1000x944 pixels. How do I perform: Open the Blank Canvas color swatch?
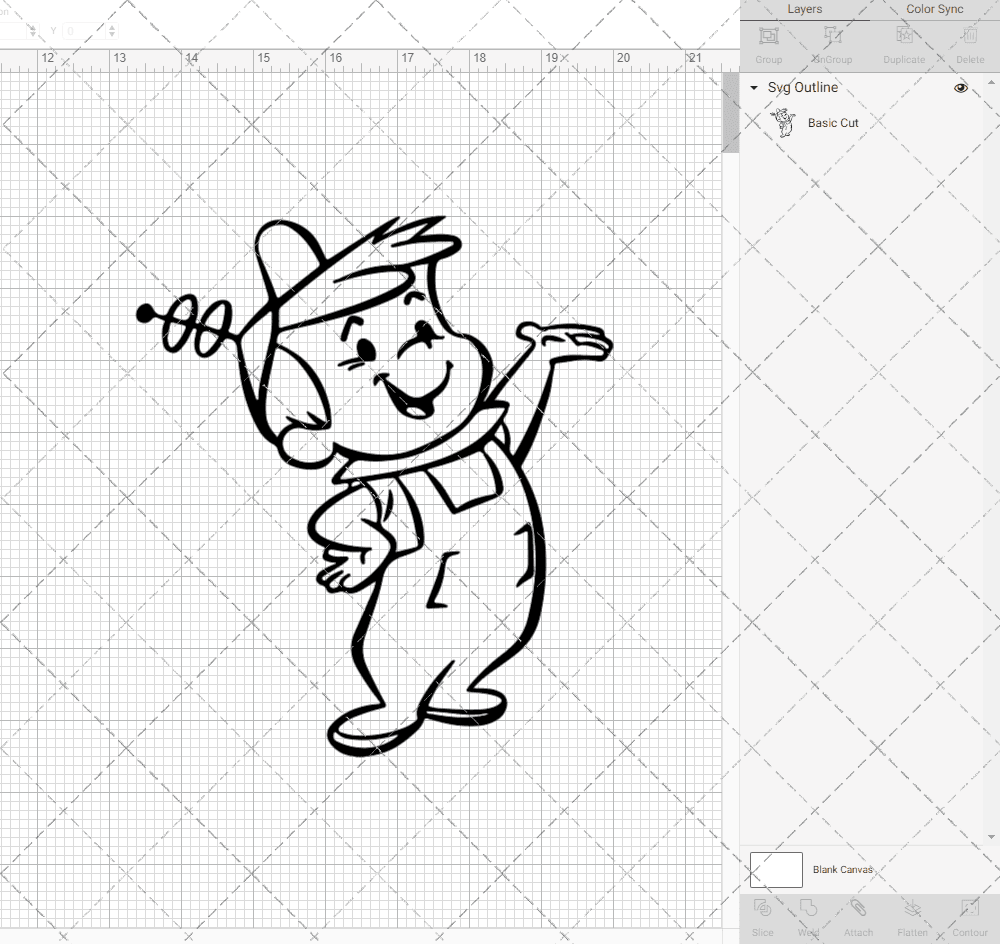point(775,869)
